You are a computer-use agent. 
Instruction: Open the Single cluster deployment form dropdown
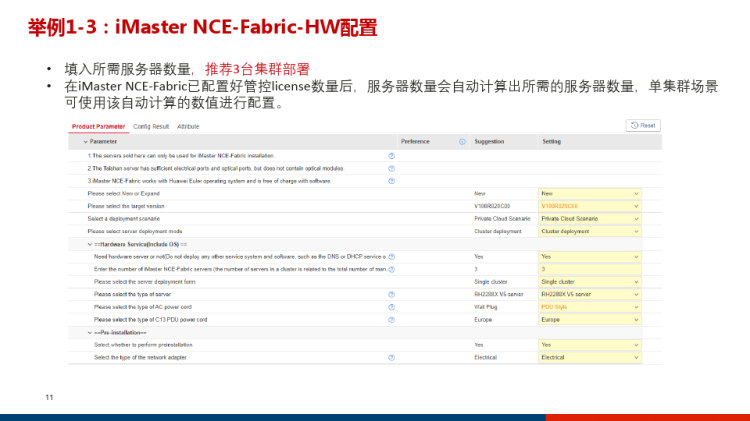point(589,282)
